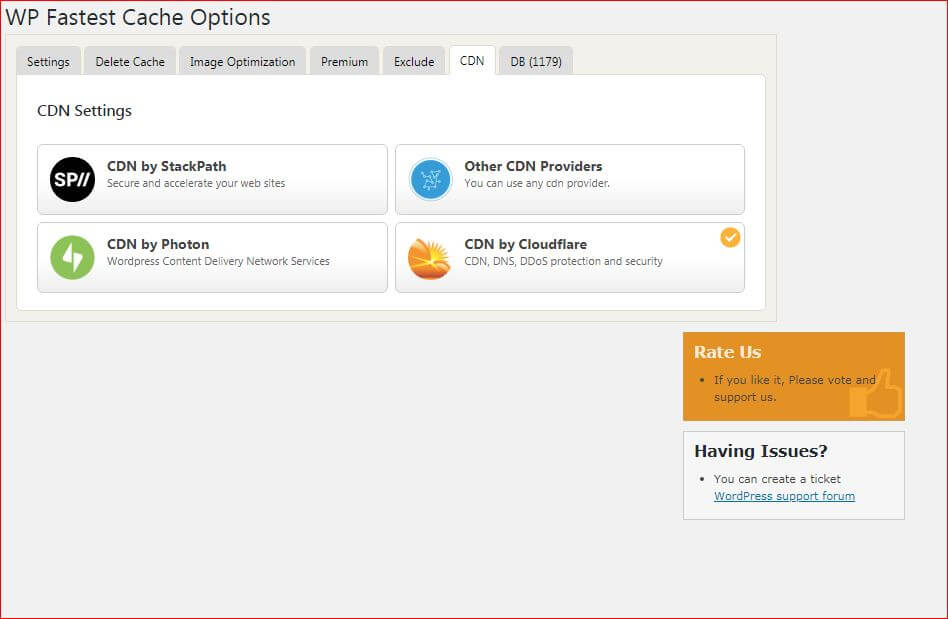Click the CDN by Cloudflare title
Screen dimensions: 948x619
pyautogui.click(x=525, y=244)
